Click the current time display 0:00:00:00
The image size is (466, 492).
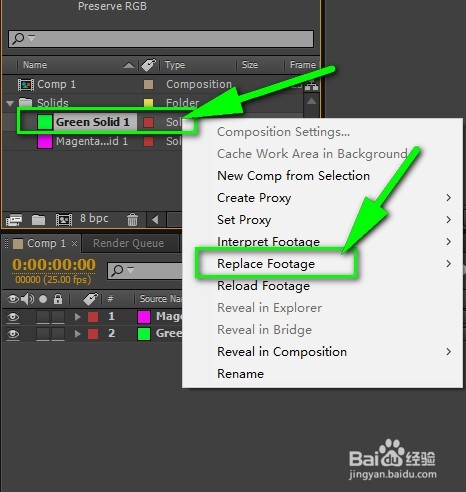54,265
